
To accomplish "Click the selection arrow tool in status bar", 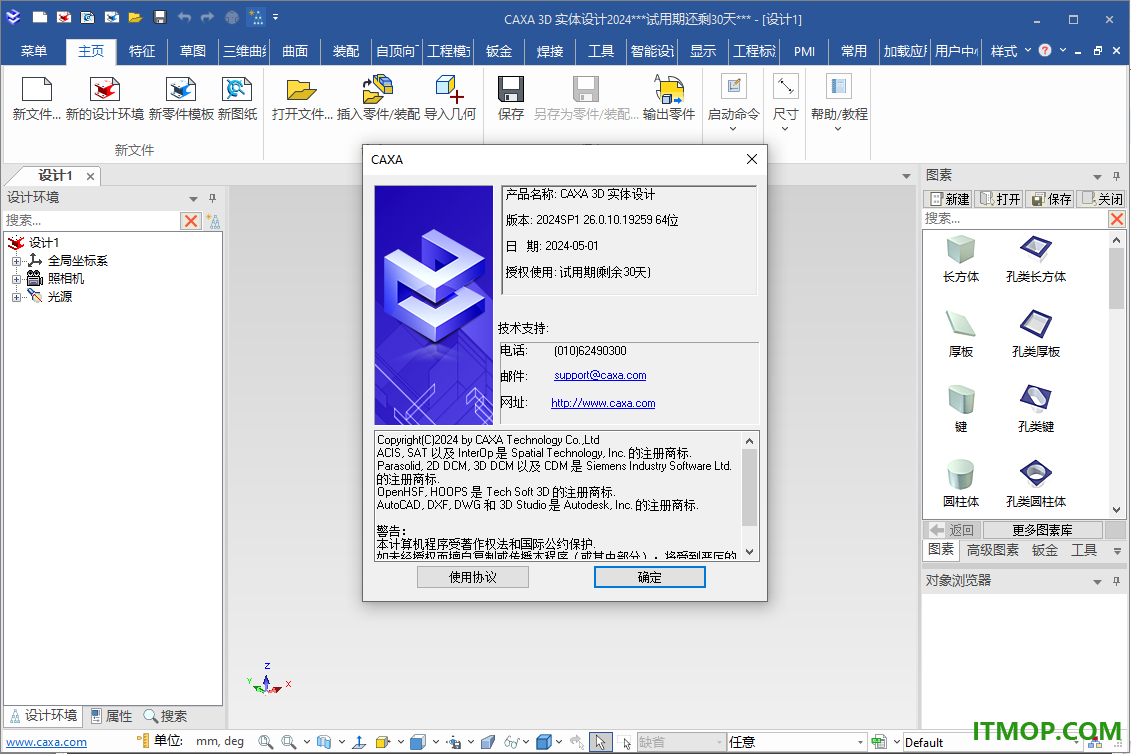I will pyautogui.click(x=600, y=742).
